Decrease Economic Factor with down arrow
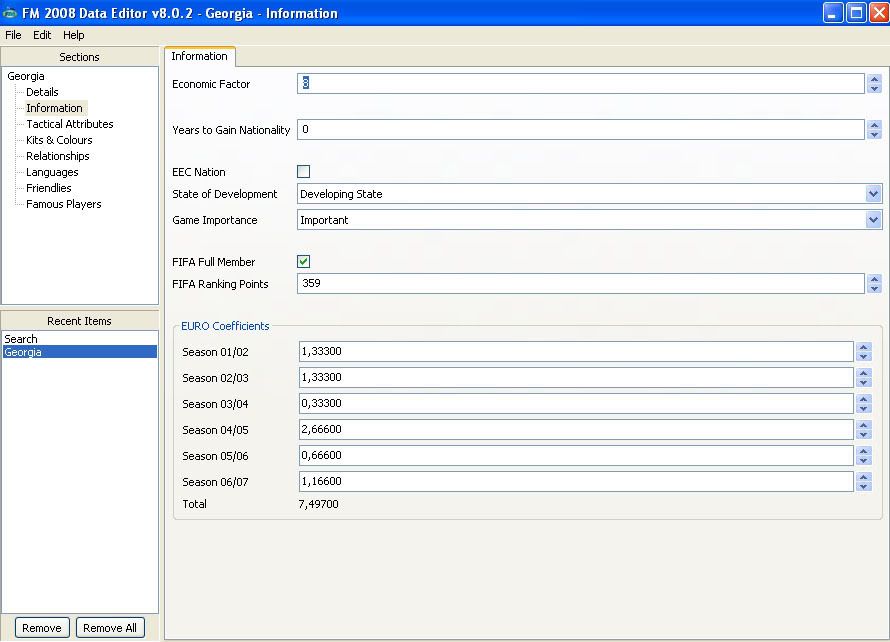The width and height of the screenshot is (890, 642). [x=874, y=89]
